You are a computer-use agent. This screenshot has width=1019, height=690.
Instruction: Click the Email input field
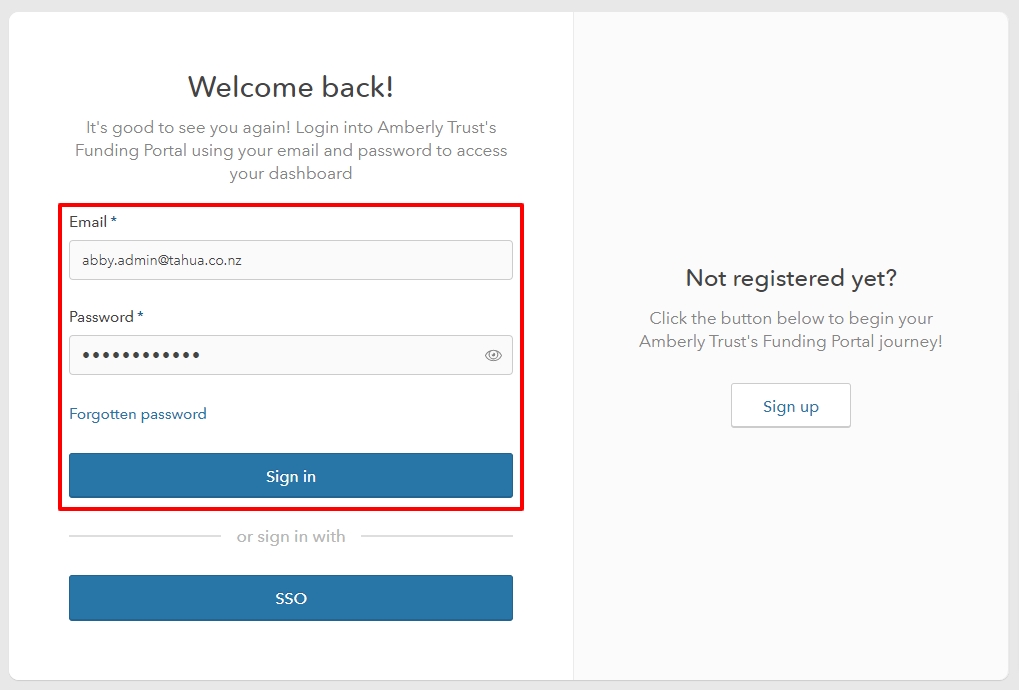tap(290, 260)
